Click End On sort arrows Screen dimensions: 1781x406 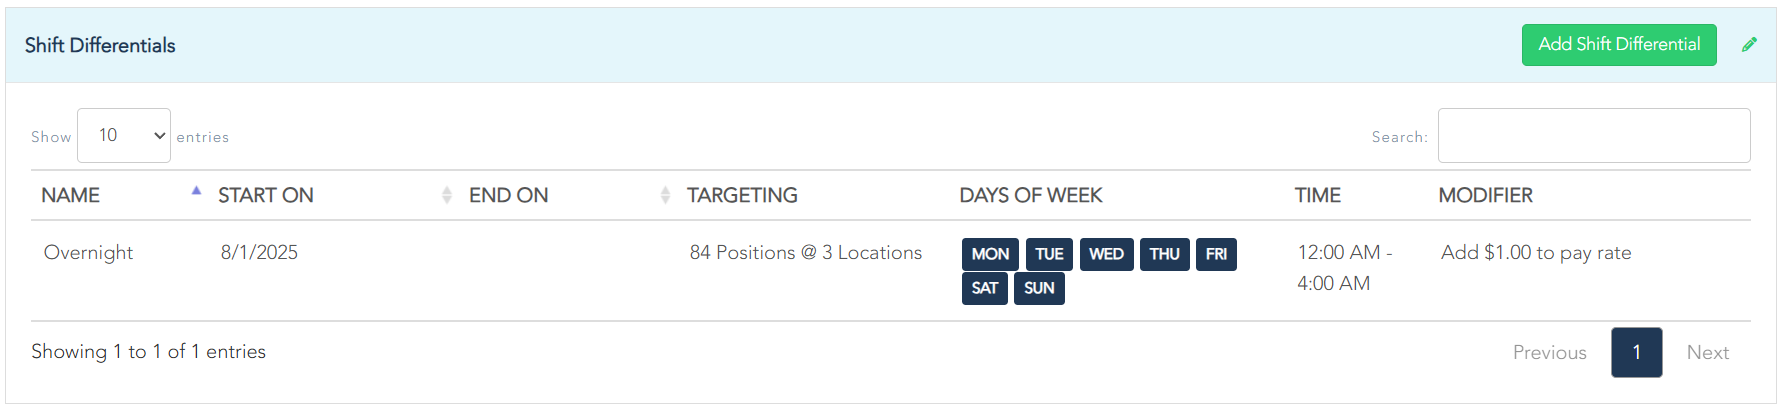click(x=665, y=195)
